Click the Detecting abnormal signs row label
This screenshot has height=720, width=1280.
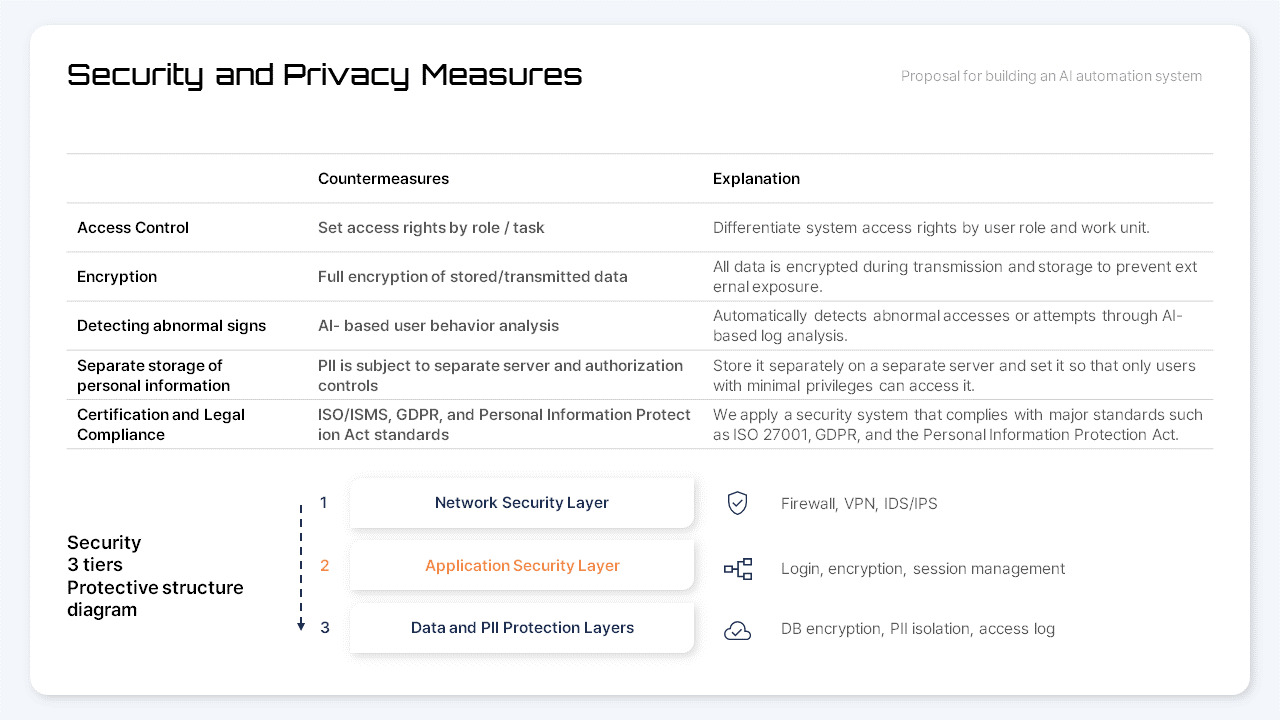(172, 326)
